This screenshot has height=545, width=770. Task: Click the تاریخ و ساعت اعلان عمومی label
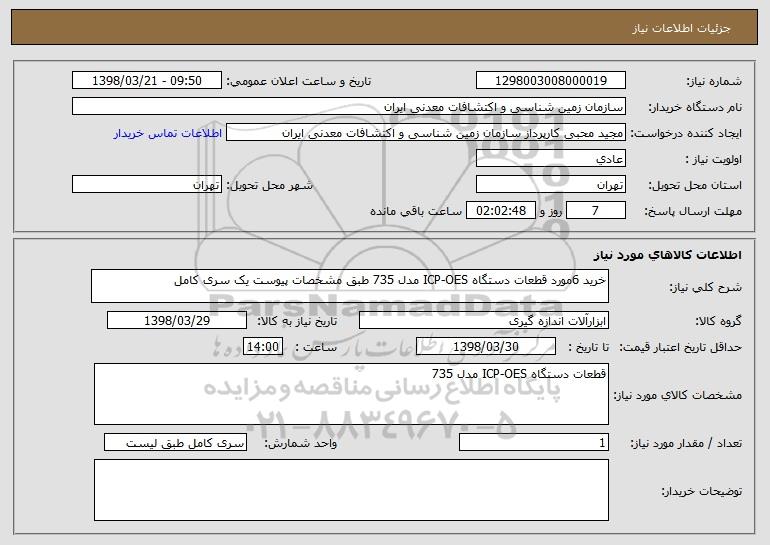coord(299,82)
